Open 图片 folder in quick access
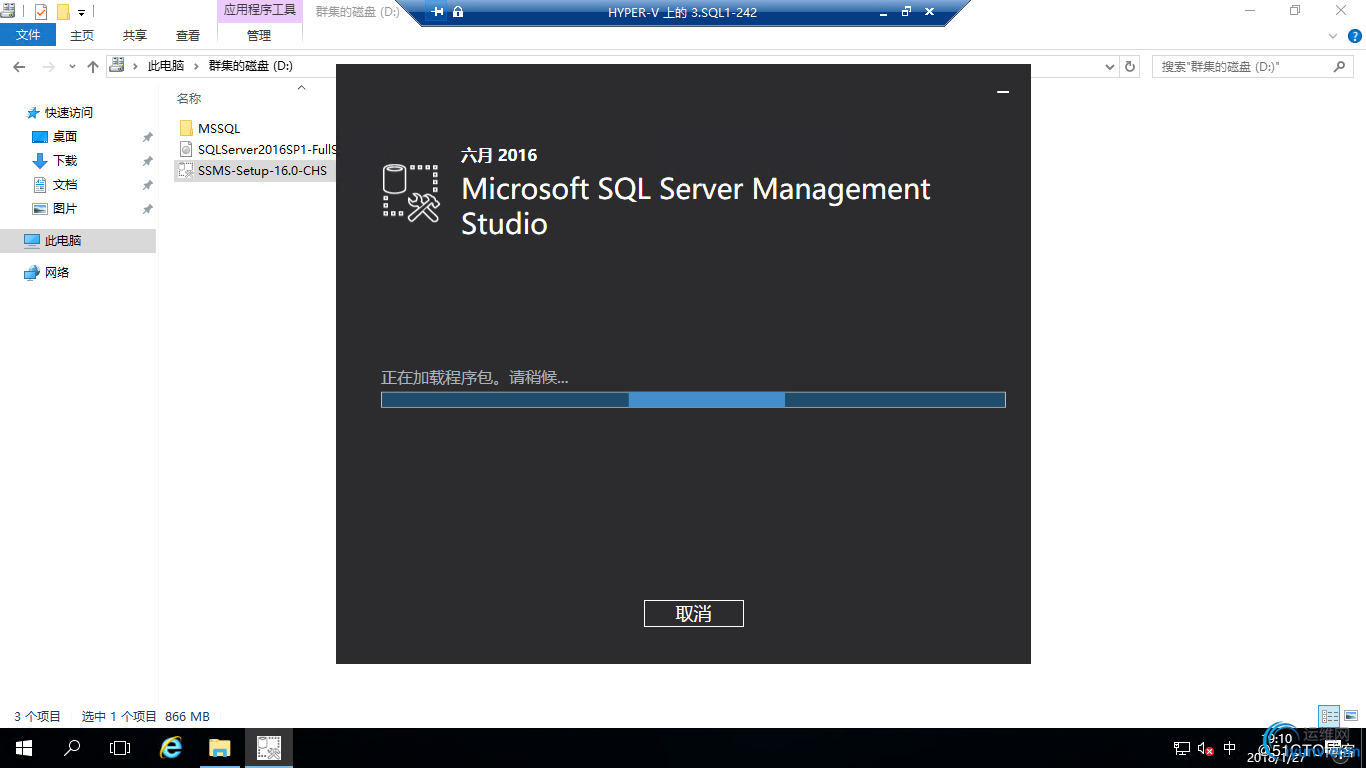The width and height of the screenshot is (1366, 768). pyautogui.click(x=65, y=209)
